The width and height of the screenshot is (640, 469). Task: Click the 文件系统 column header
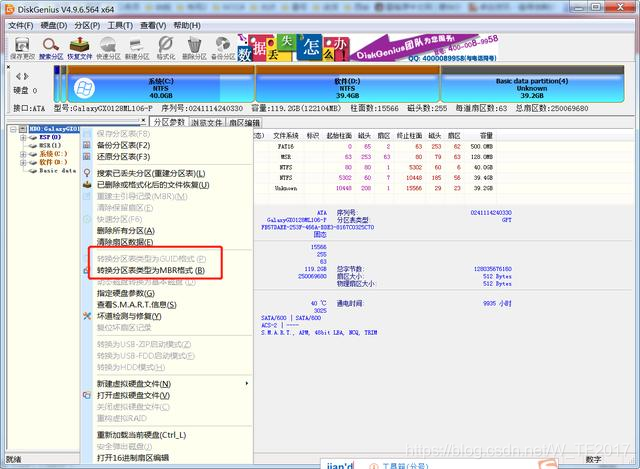point(286,136)
